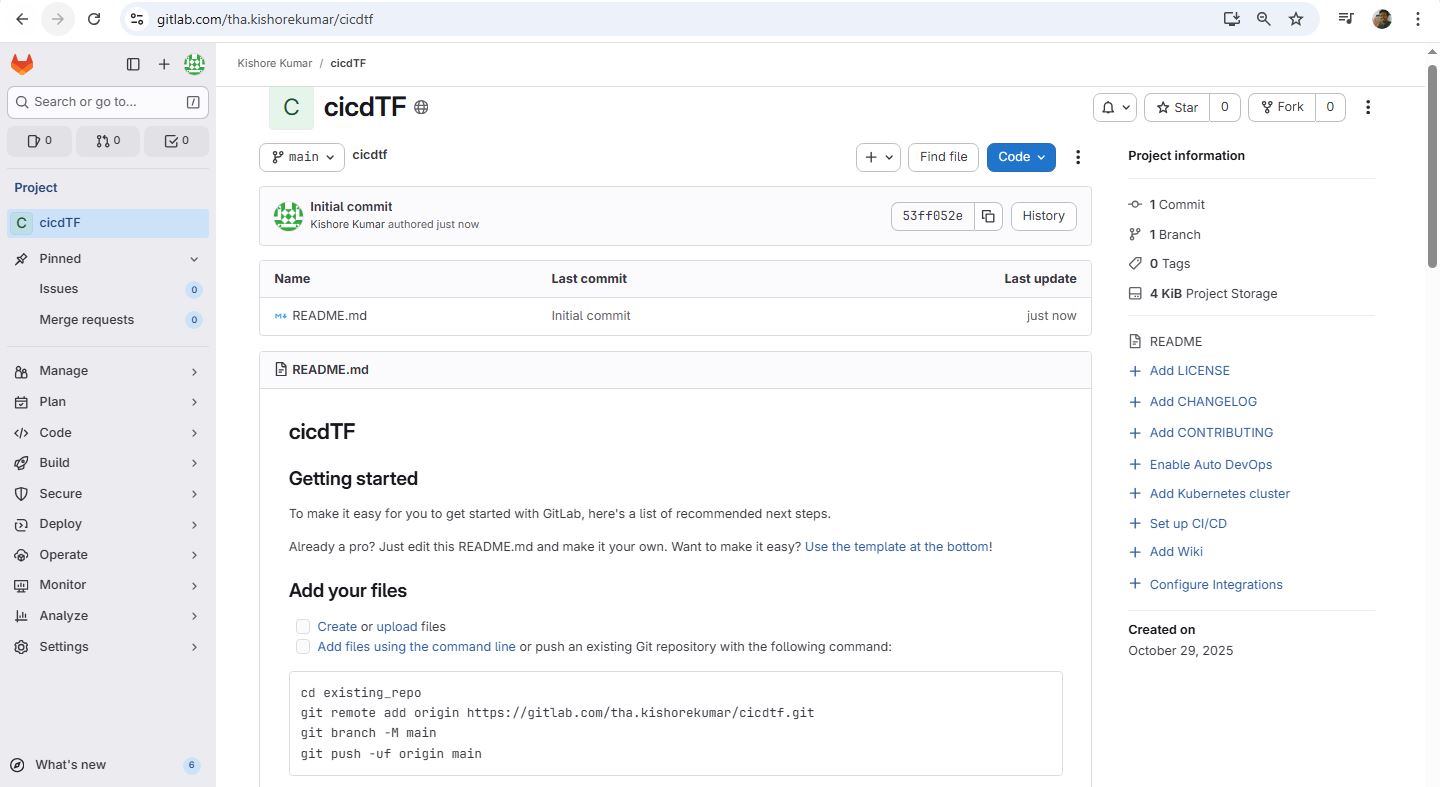Copy commit SHA 53ff052e
The width and height of the screenshot is (1440, 787).
point(988,216)
